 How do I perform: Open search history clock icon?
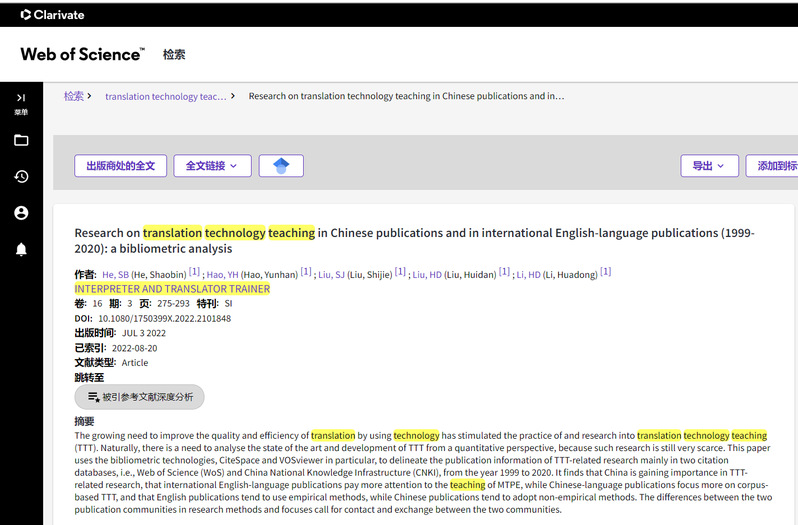click(21, 177)
